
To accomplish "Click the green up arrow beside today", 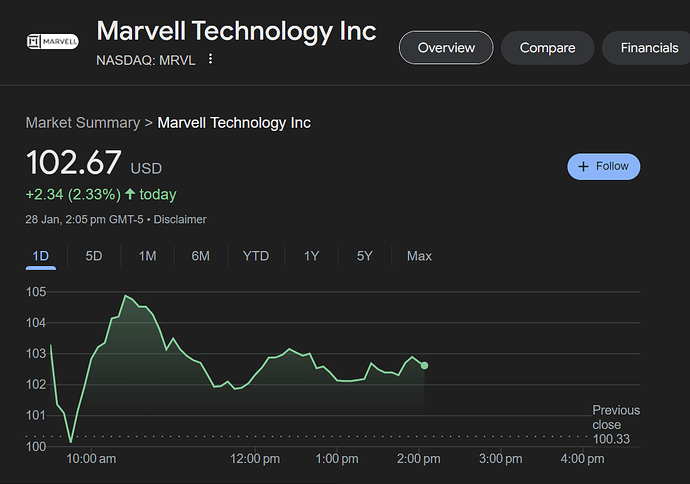I will coord(130,194).
